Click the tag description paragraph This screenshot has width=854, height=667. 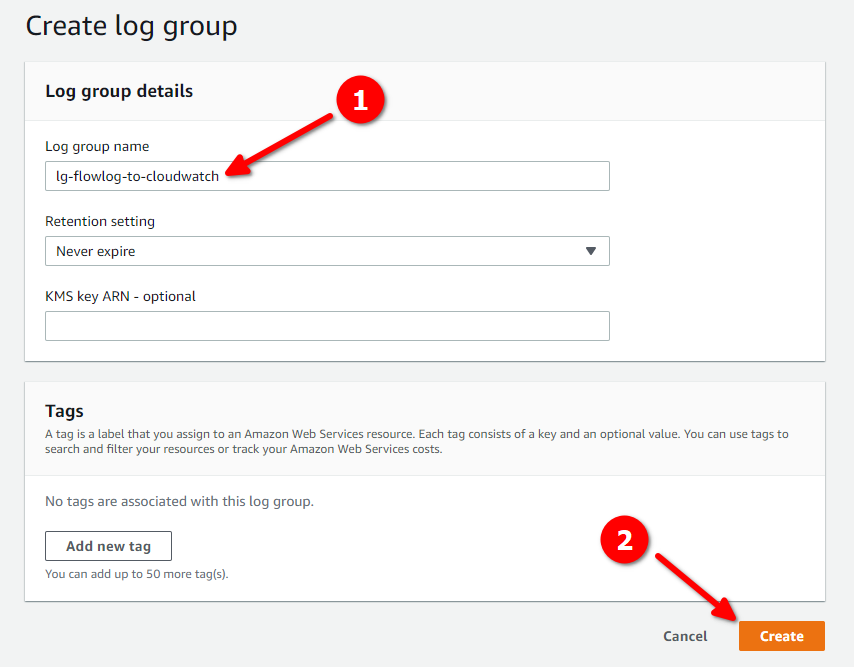pyautogui.click(x=417, y=442)
